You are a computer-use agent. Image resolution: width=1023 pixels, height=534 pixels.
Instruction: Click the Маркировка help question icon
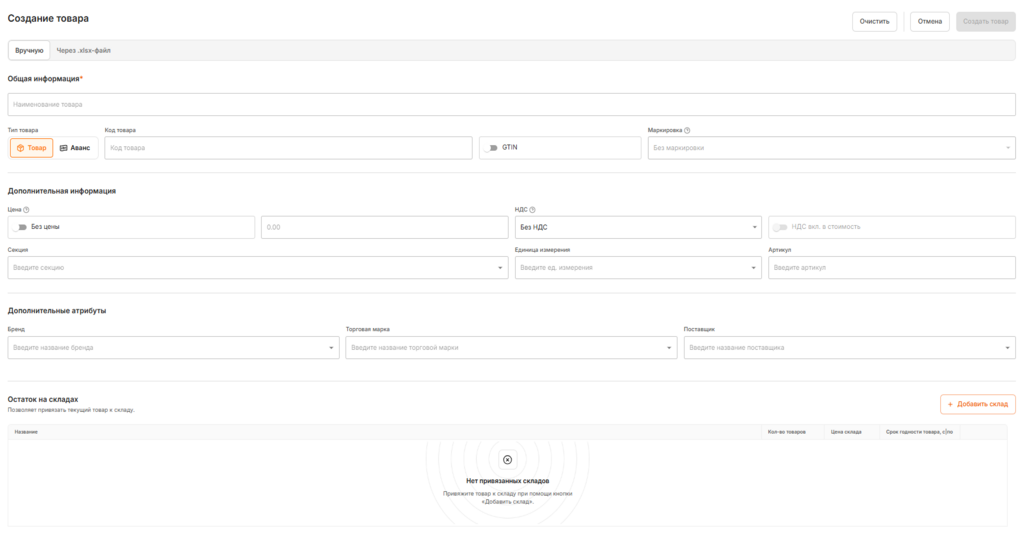click(687, 130)
